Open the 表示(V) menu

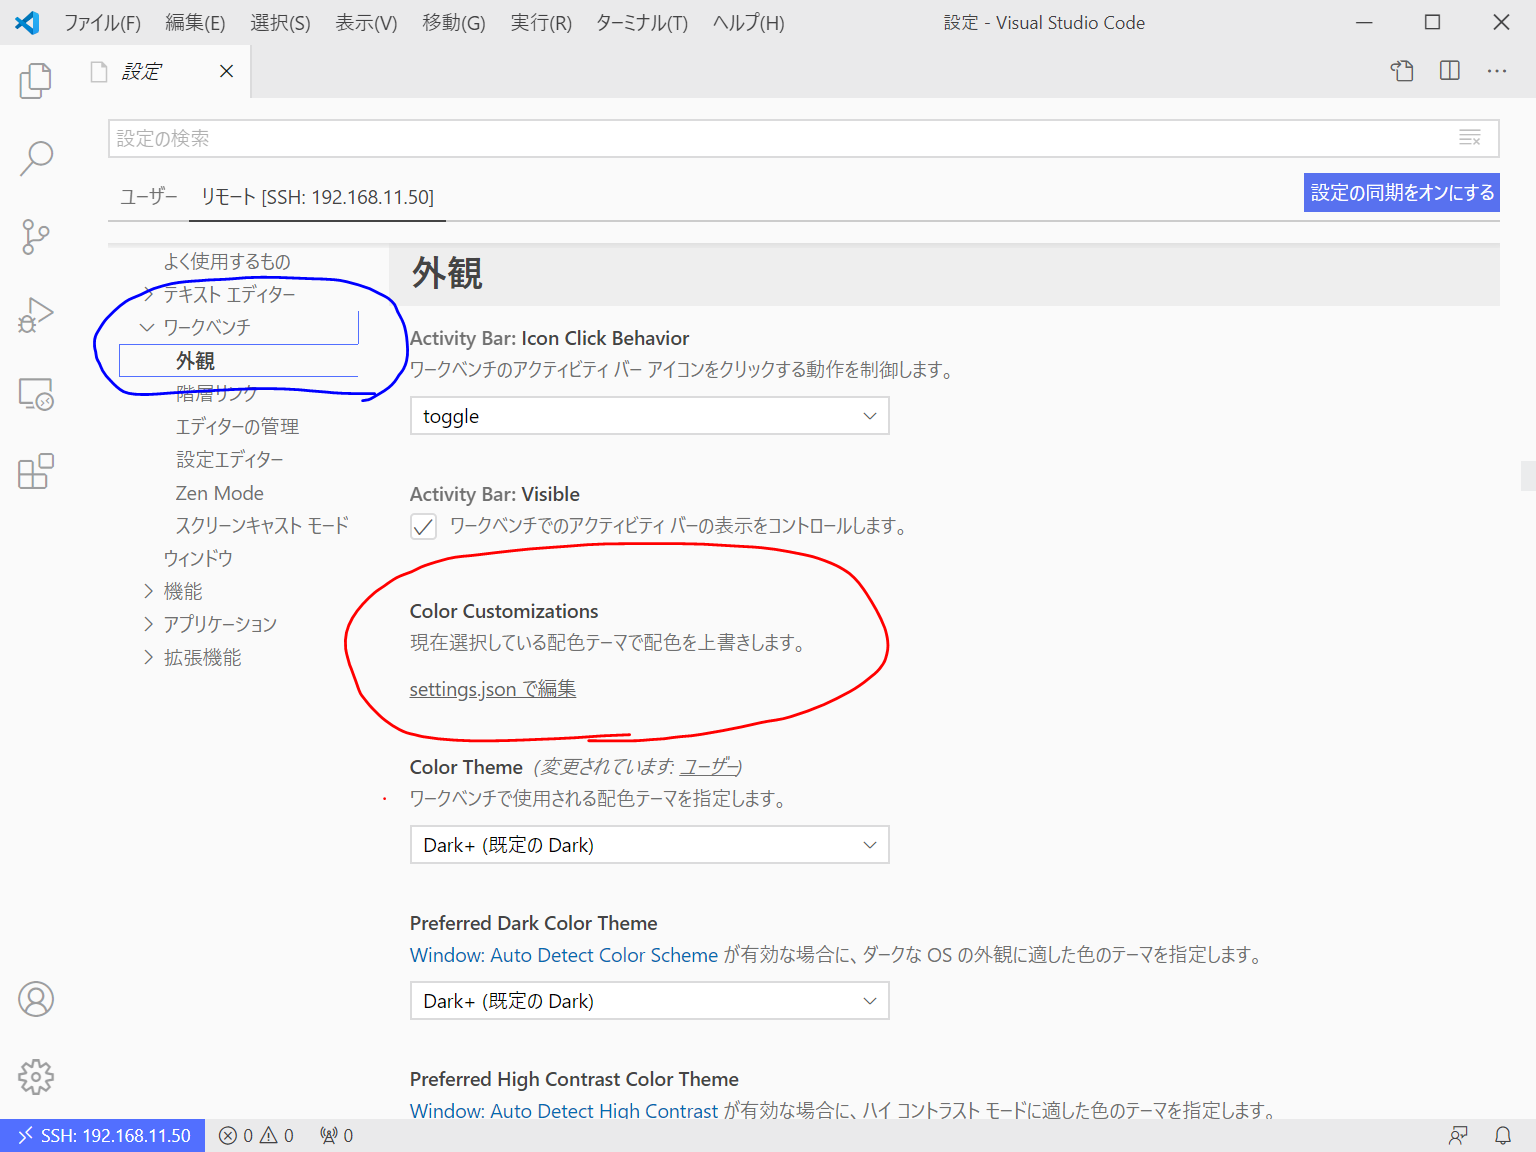coord(366,22)
